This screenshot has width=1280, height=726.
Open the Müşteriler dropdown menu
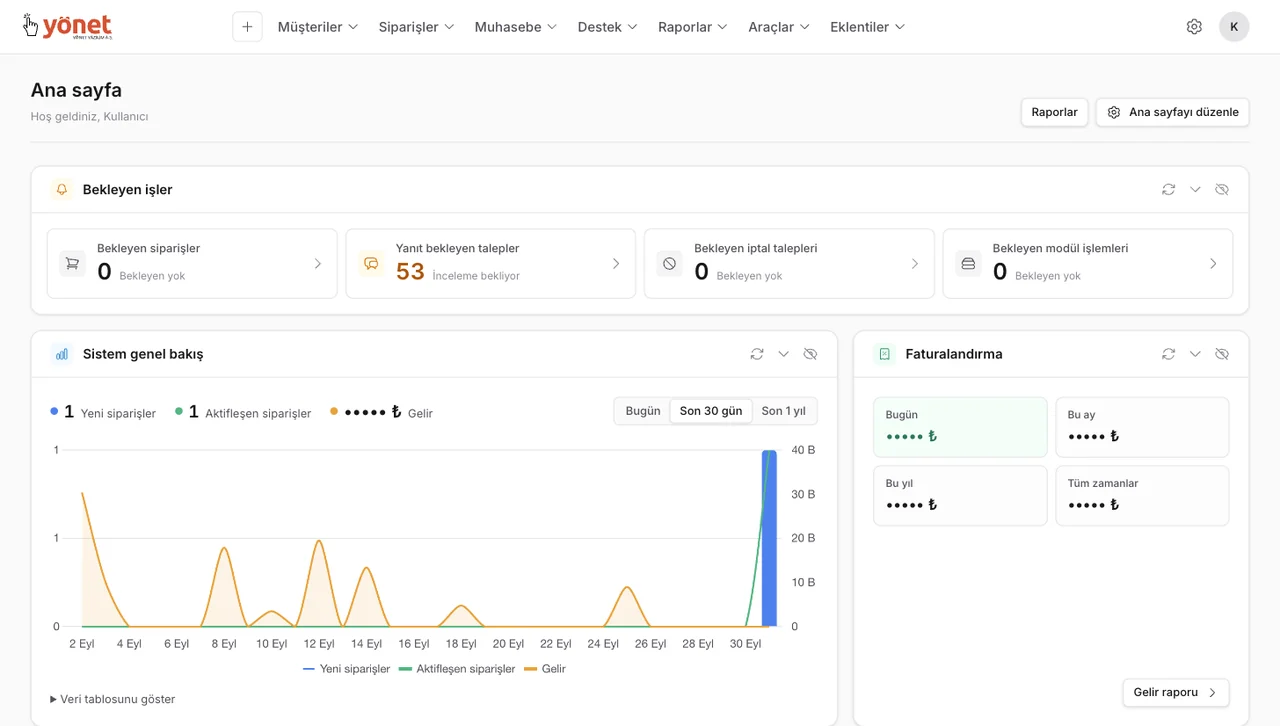click(x=318, y=27)
